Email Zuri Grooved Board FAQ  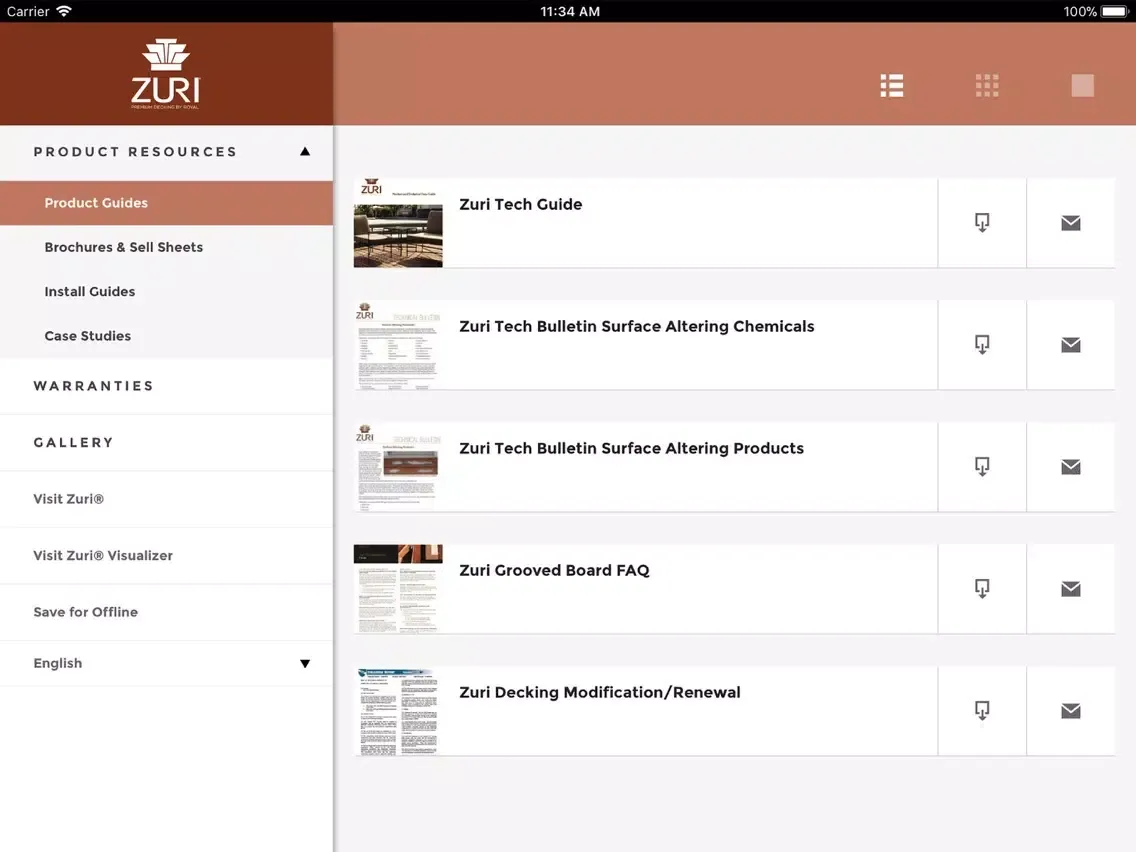click(1071, 588)
